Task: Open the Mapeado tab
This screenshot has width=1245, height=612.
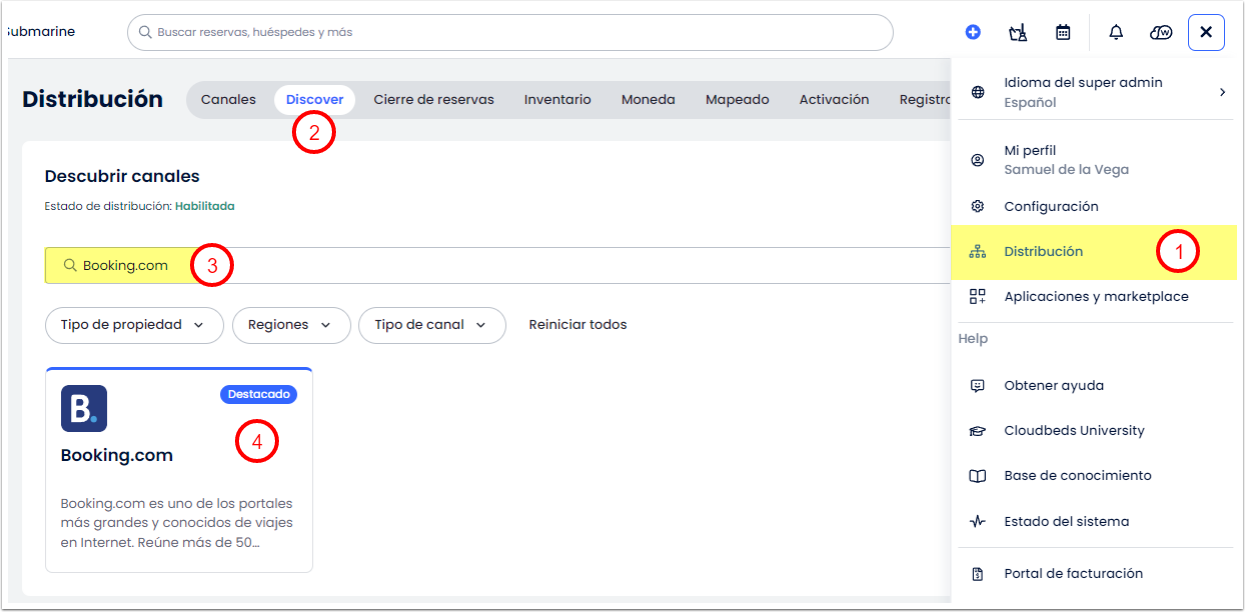Action: tap(737, 100)
